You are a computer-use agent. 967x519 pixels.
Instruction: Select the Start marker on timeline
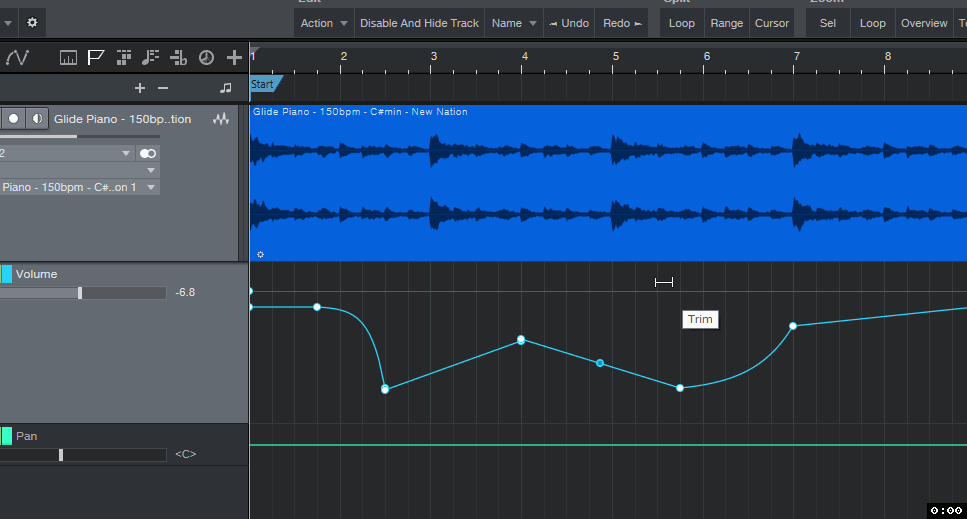pos(265,84)
